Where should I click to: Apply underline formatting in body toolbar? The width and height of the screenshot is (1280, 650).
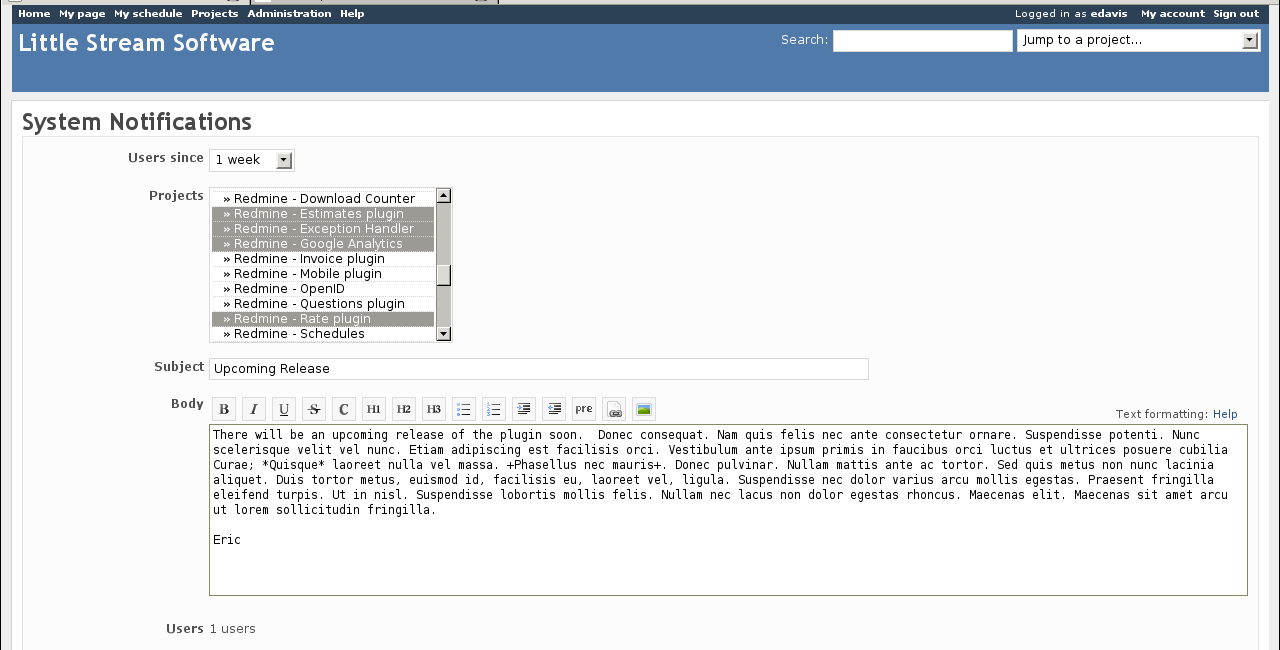tap(284, 409)
